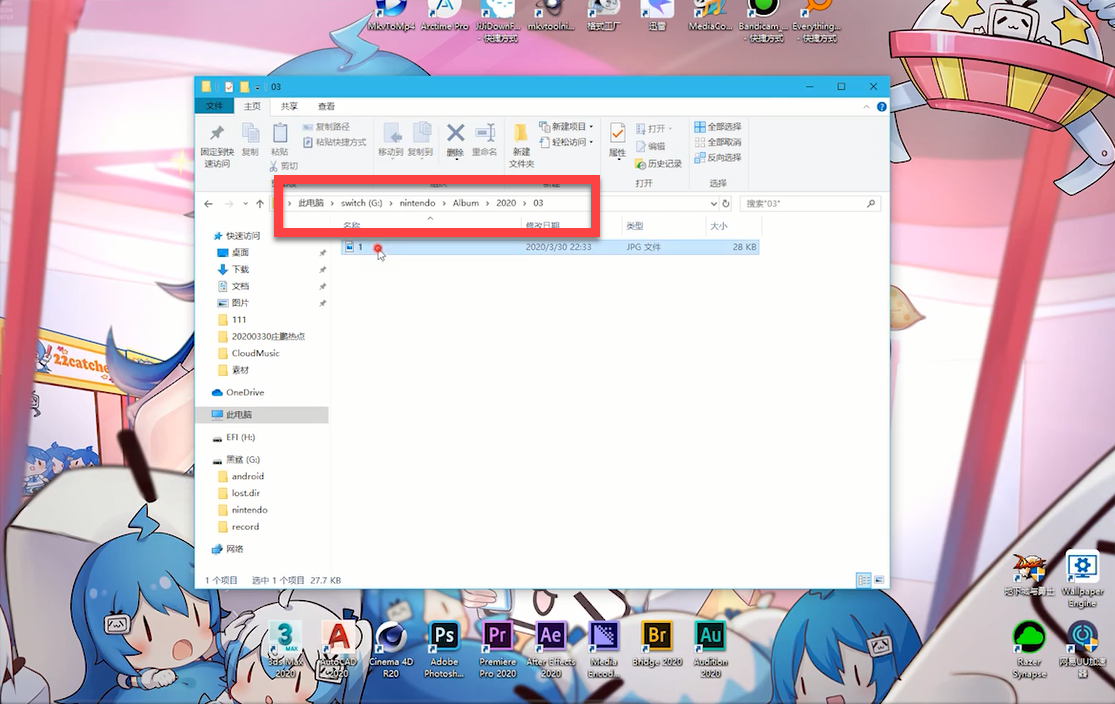The image size is (1115, 704).
Task: Click Copy path (复制路径)
Action: pos(326,127)
